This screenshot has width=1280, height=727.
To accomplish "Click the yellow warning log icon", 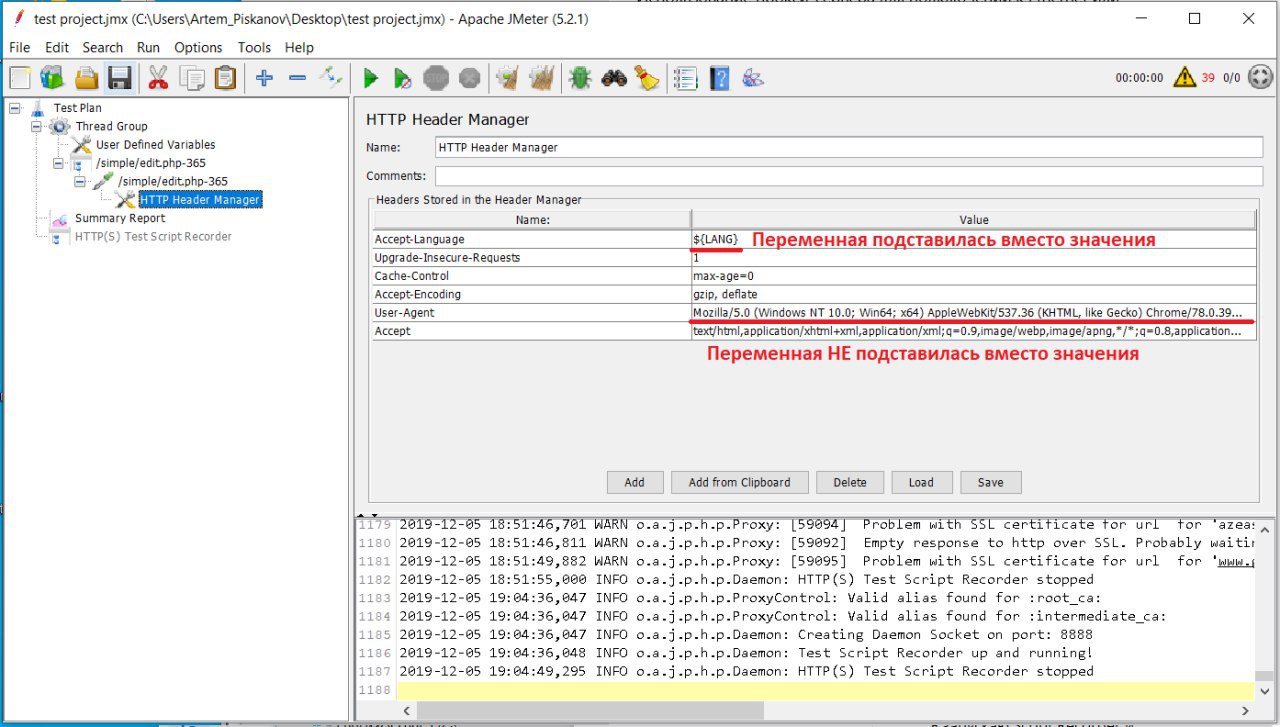I will (x=1185, y=76).
